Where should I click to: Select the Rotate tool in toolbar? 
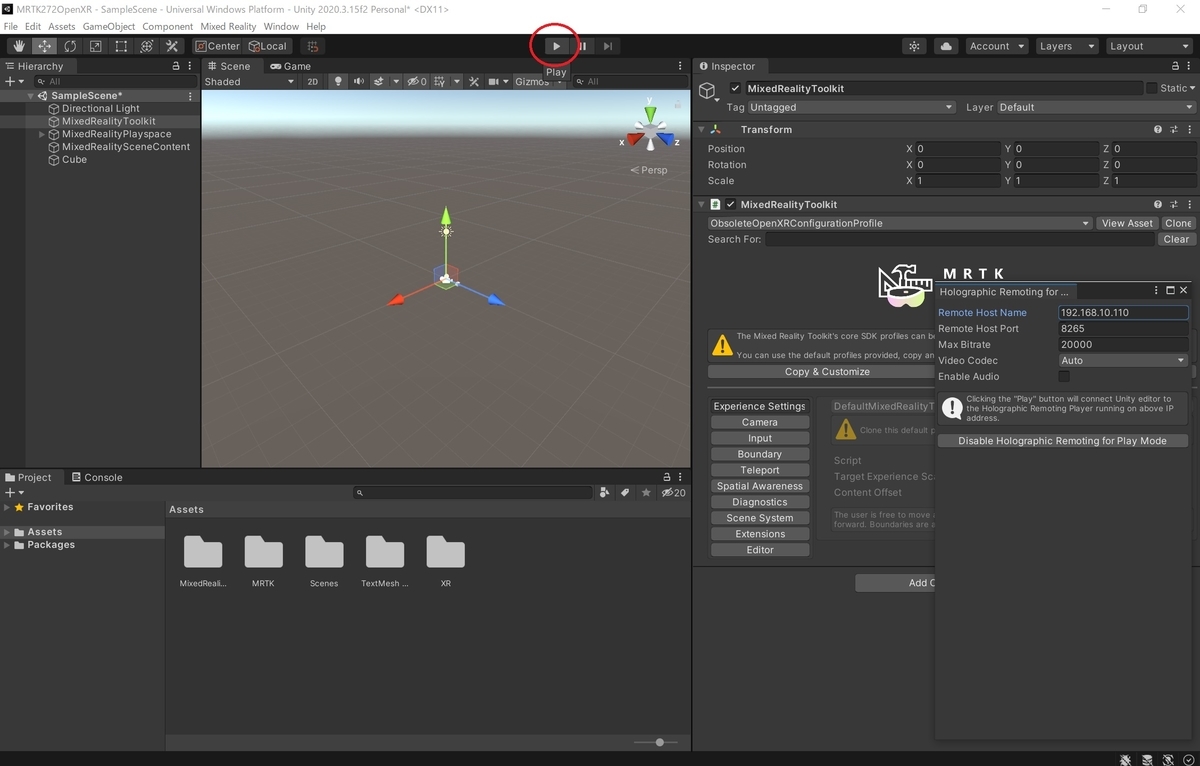[70, 46]
